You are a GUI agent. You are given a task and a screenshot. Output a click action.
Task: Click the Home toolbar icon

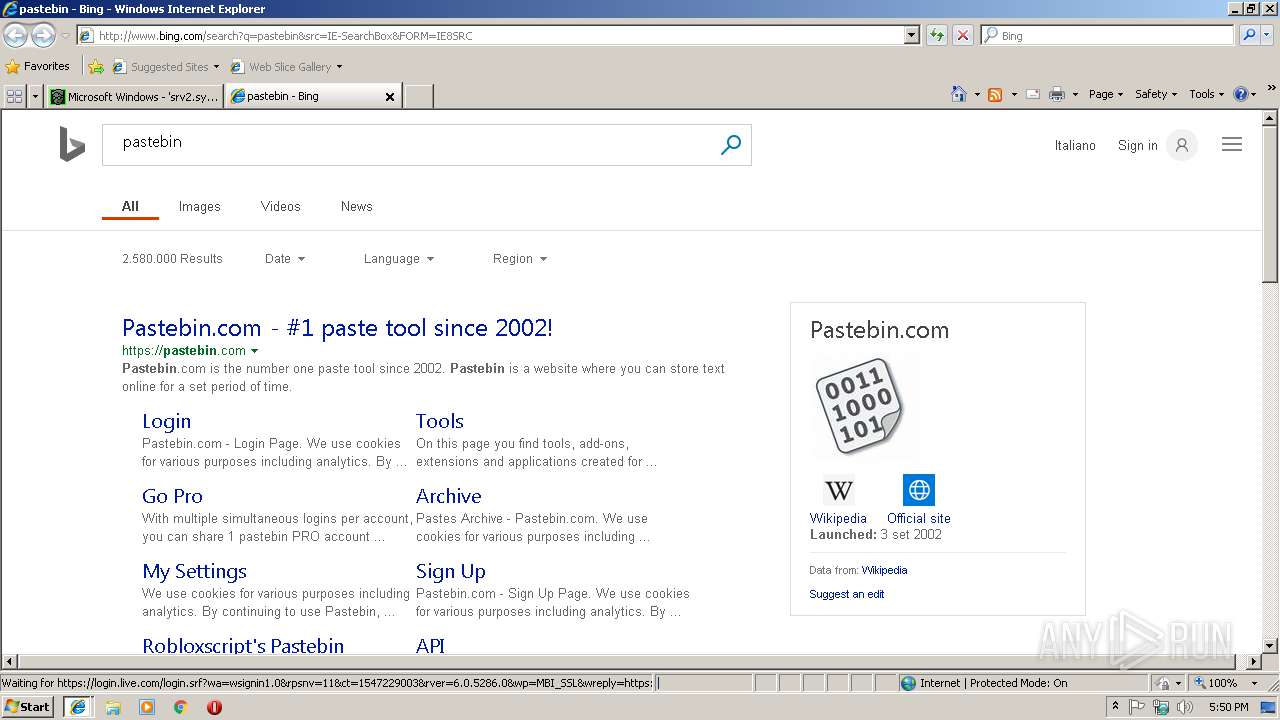958,94
